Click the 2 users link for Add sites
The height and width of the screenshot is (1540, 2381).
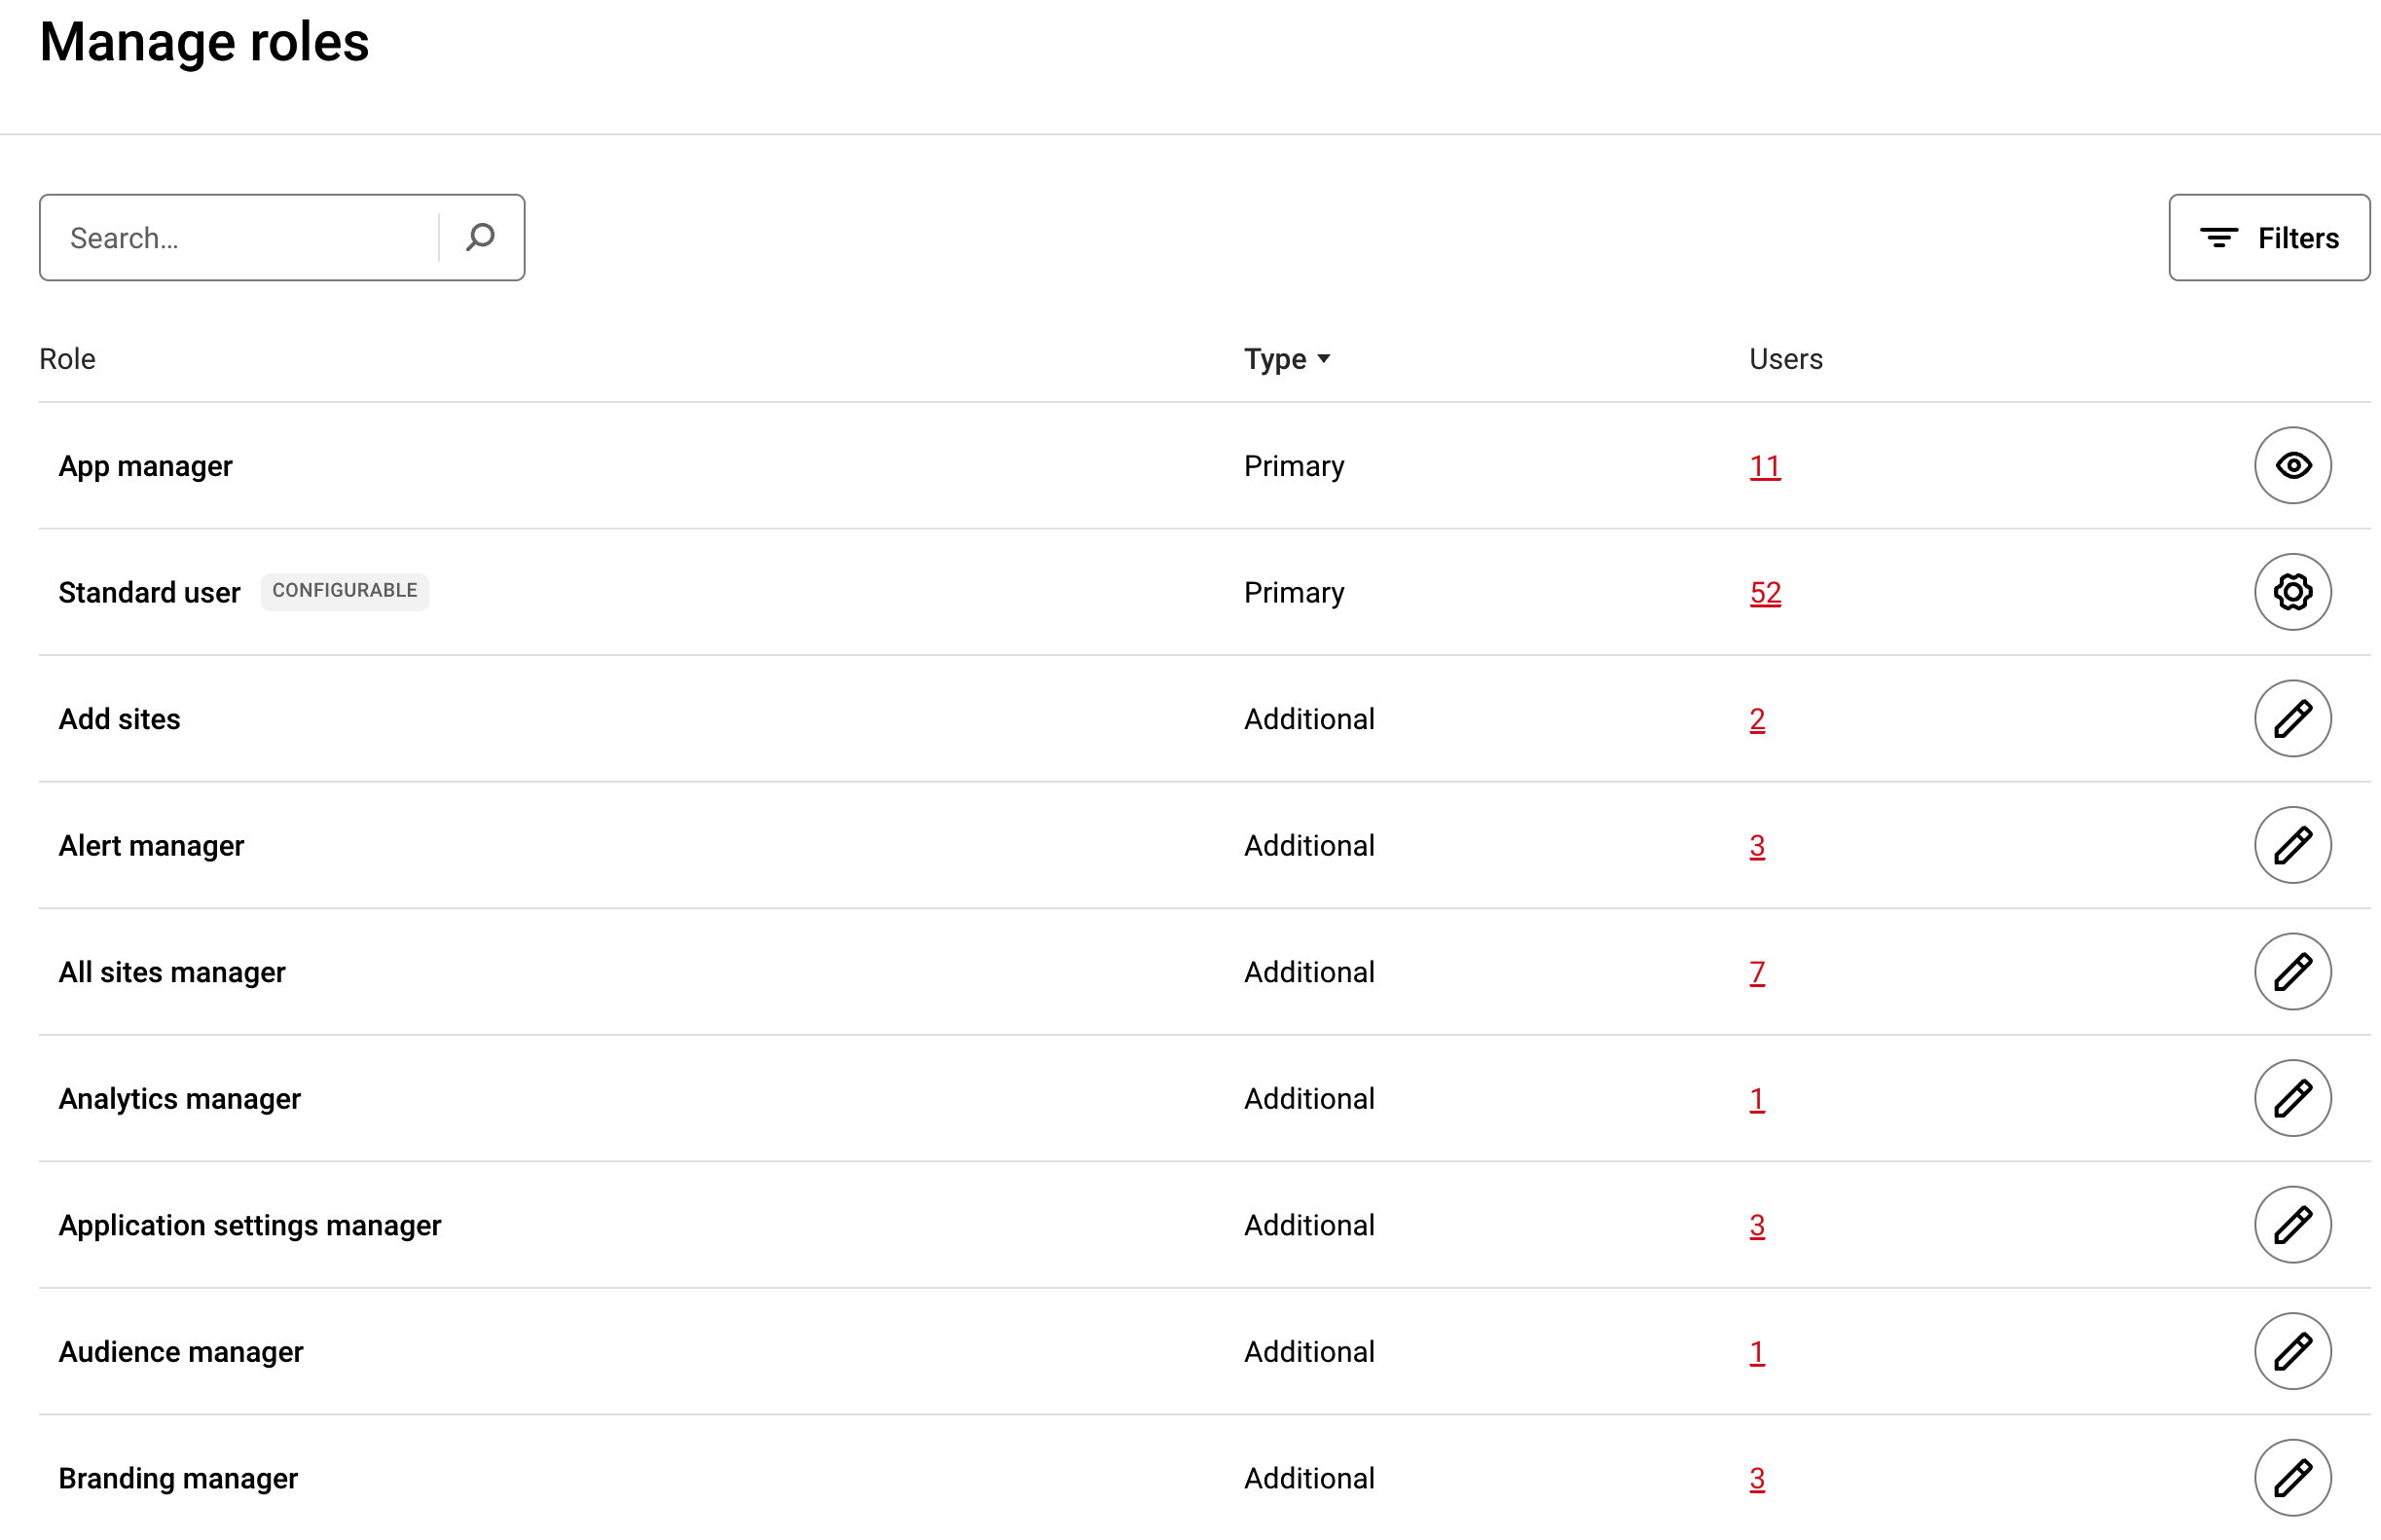pos(1756,719)
